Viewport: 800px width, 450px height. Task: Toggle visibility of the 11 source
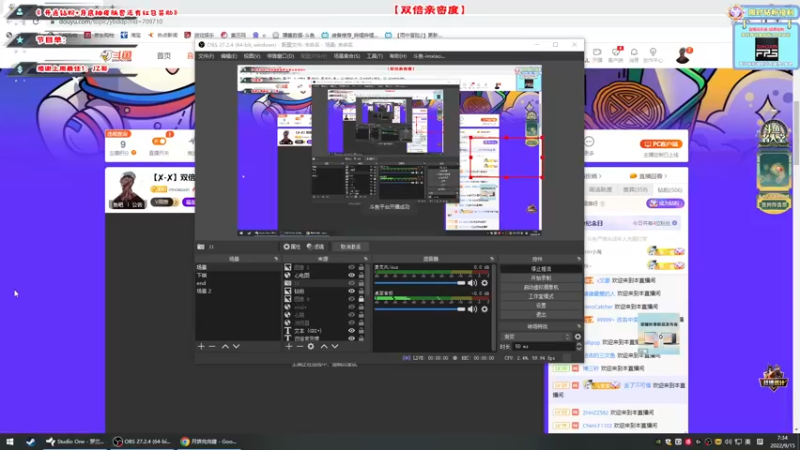click(351, 283)
